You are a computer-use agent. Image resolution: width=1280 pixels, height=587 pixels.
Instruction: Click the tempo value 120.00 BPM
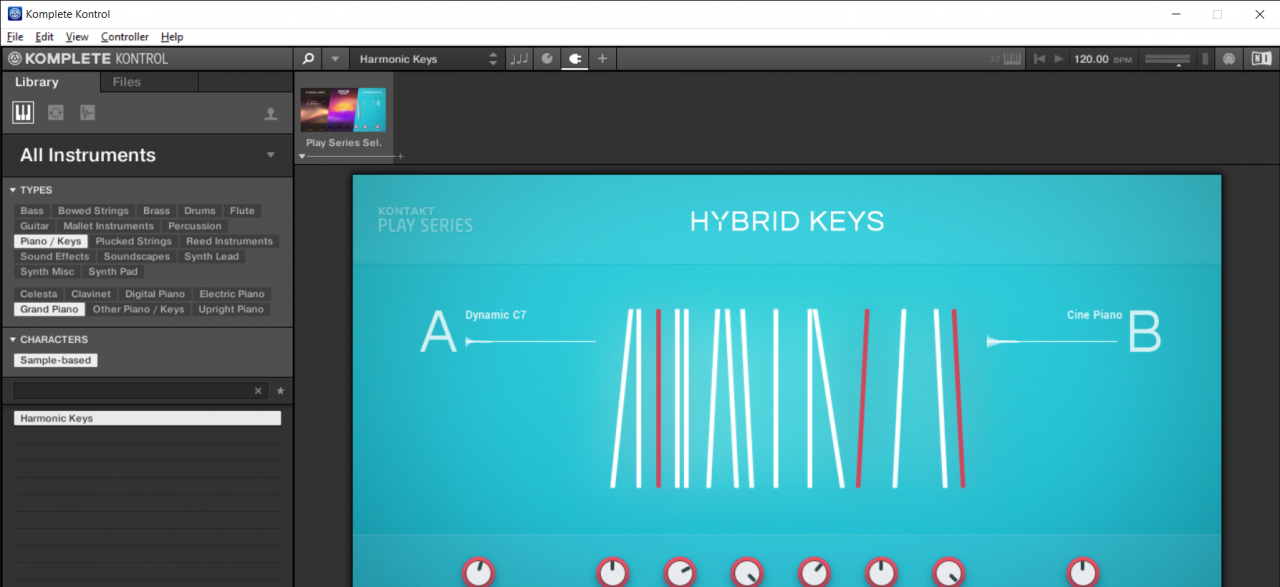1102,59
